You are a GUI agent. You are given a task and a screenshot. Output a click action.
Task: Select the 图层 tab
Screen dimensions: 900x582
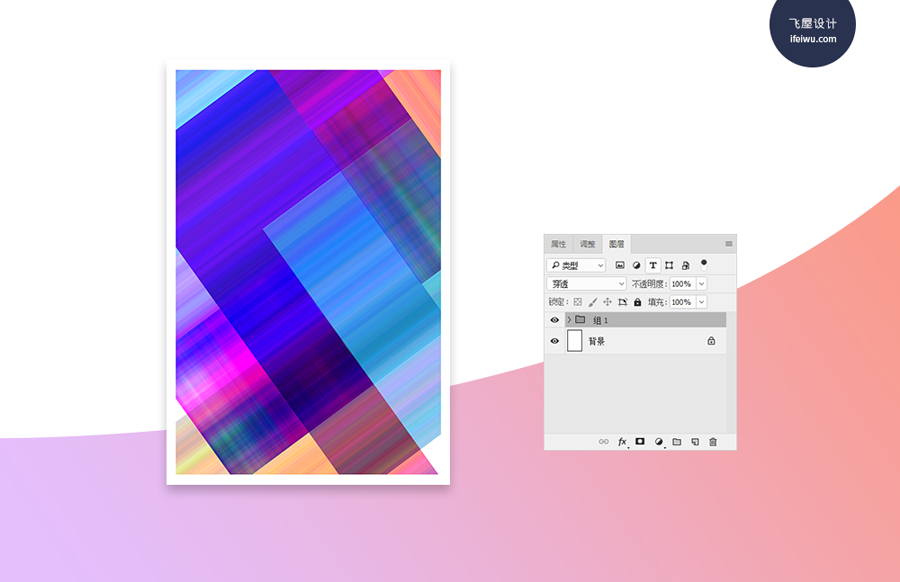tap(616, 244)
